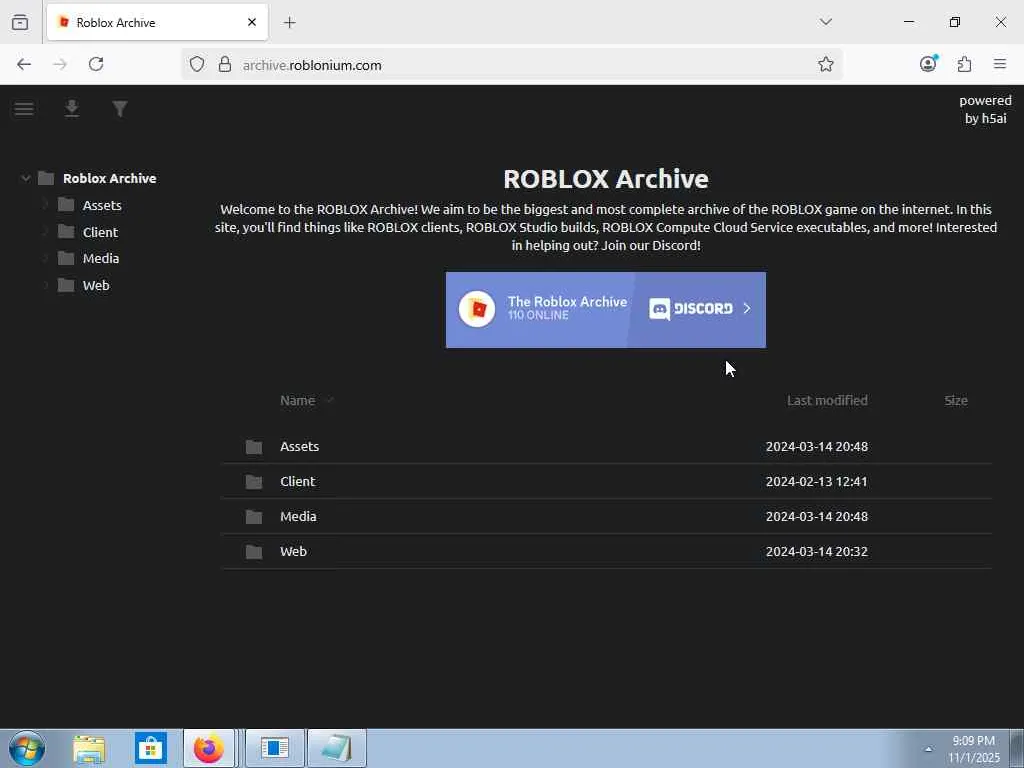This screenshot has height=768, width=1024.
Task: Expand the Client tree node arrow
Action: 45,232
